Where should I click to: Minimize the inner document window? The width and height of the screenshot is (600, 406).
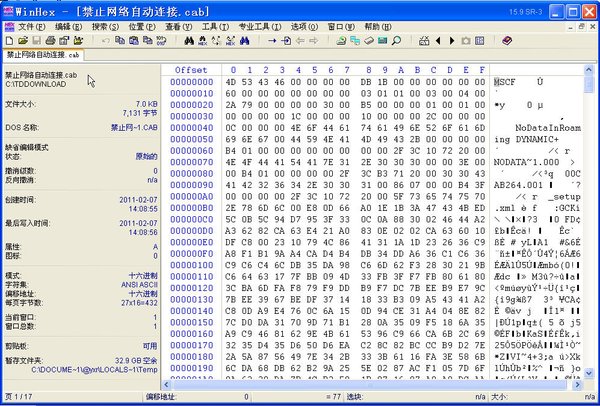pyautogui.click(x=572, y=27)
